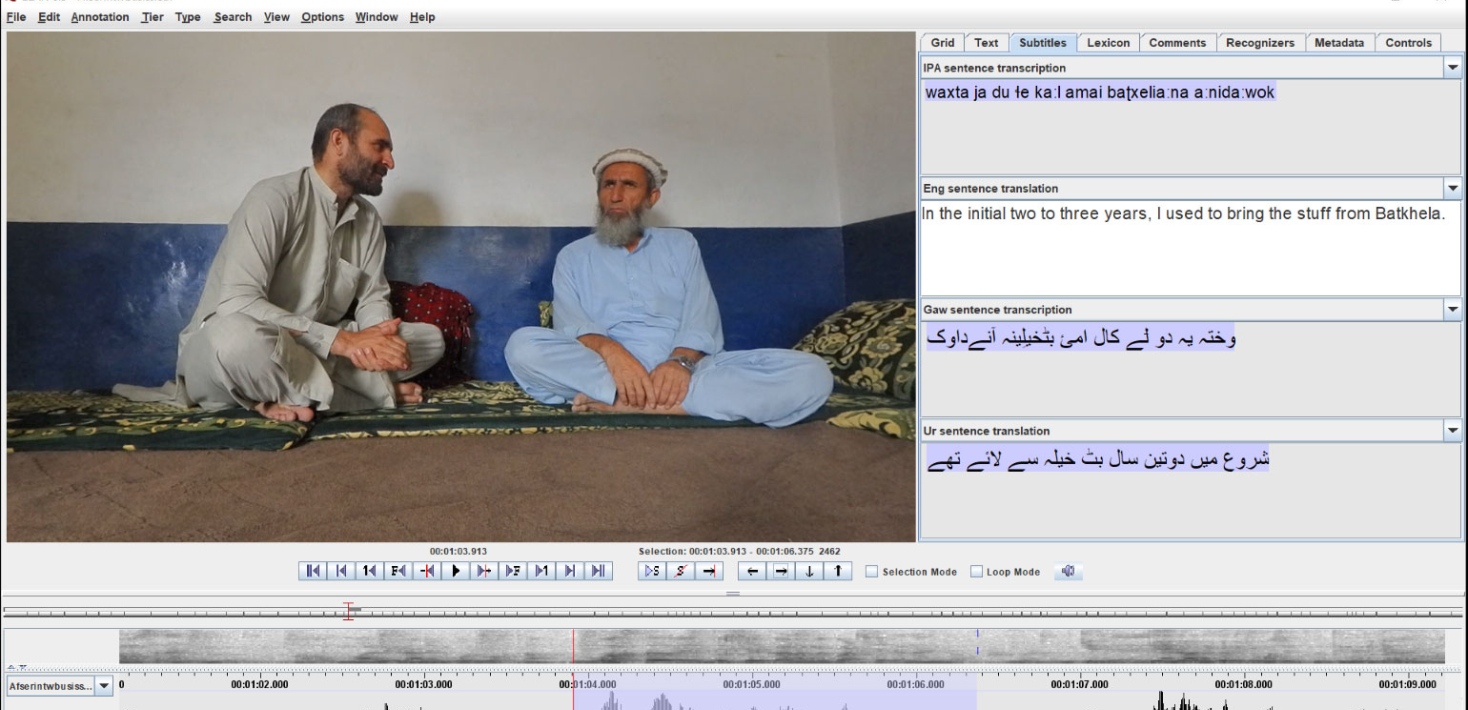Go to next annotation (right arrow)

click(781, 571)
